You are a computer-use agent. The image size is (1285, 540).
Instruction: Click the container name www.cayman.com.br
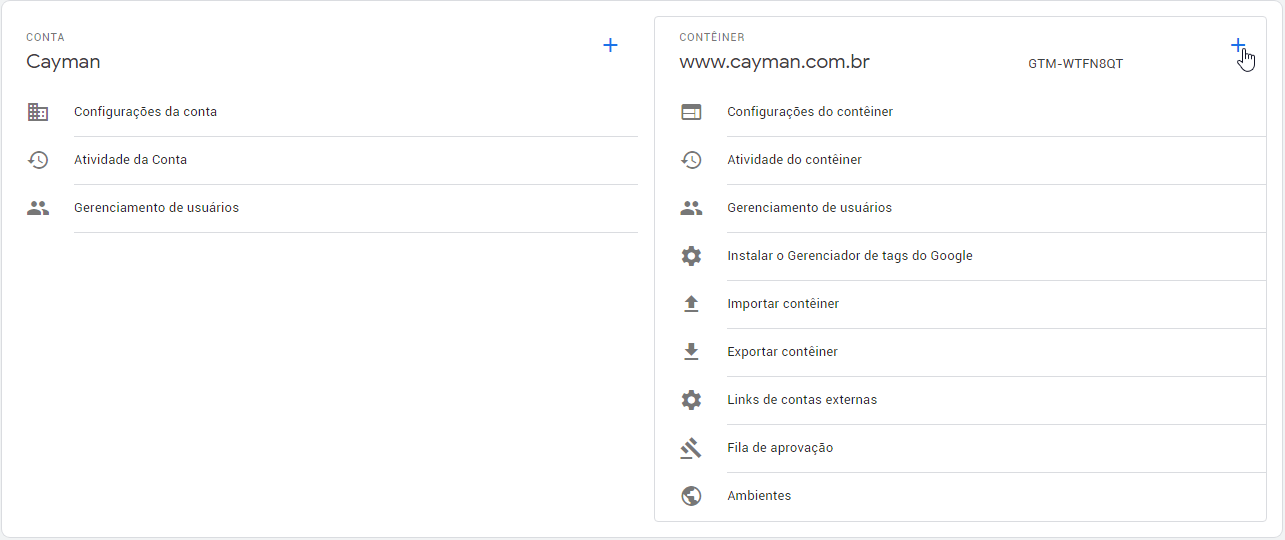point(774,62)
